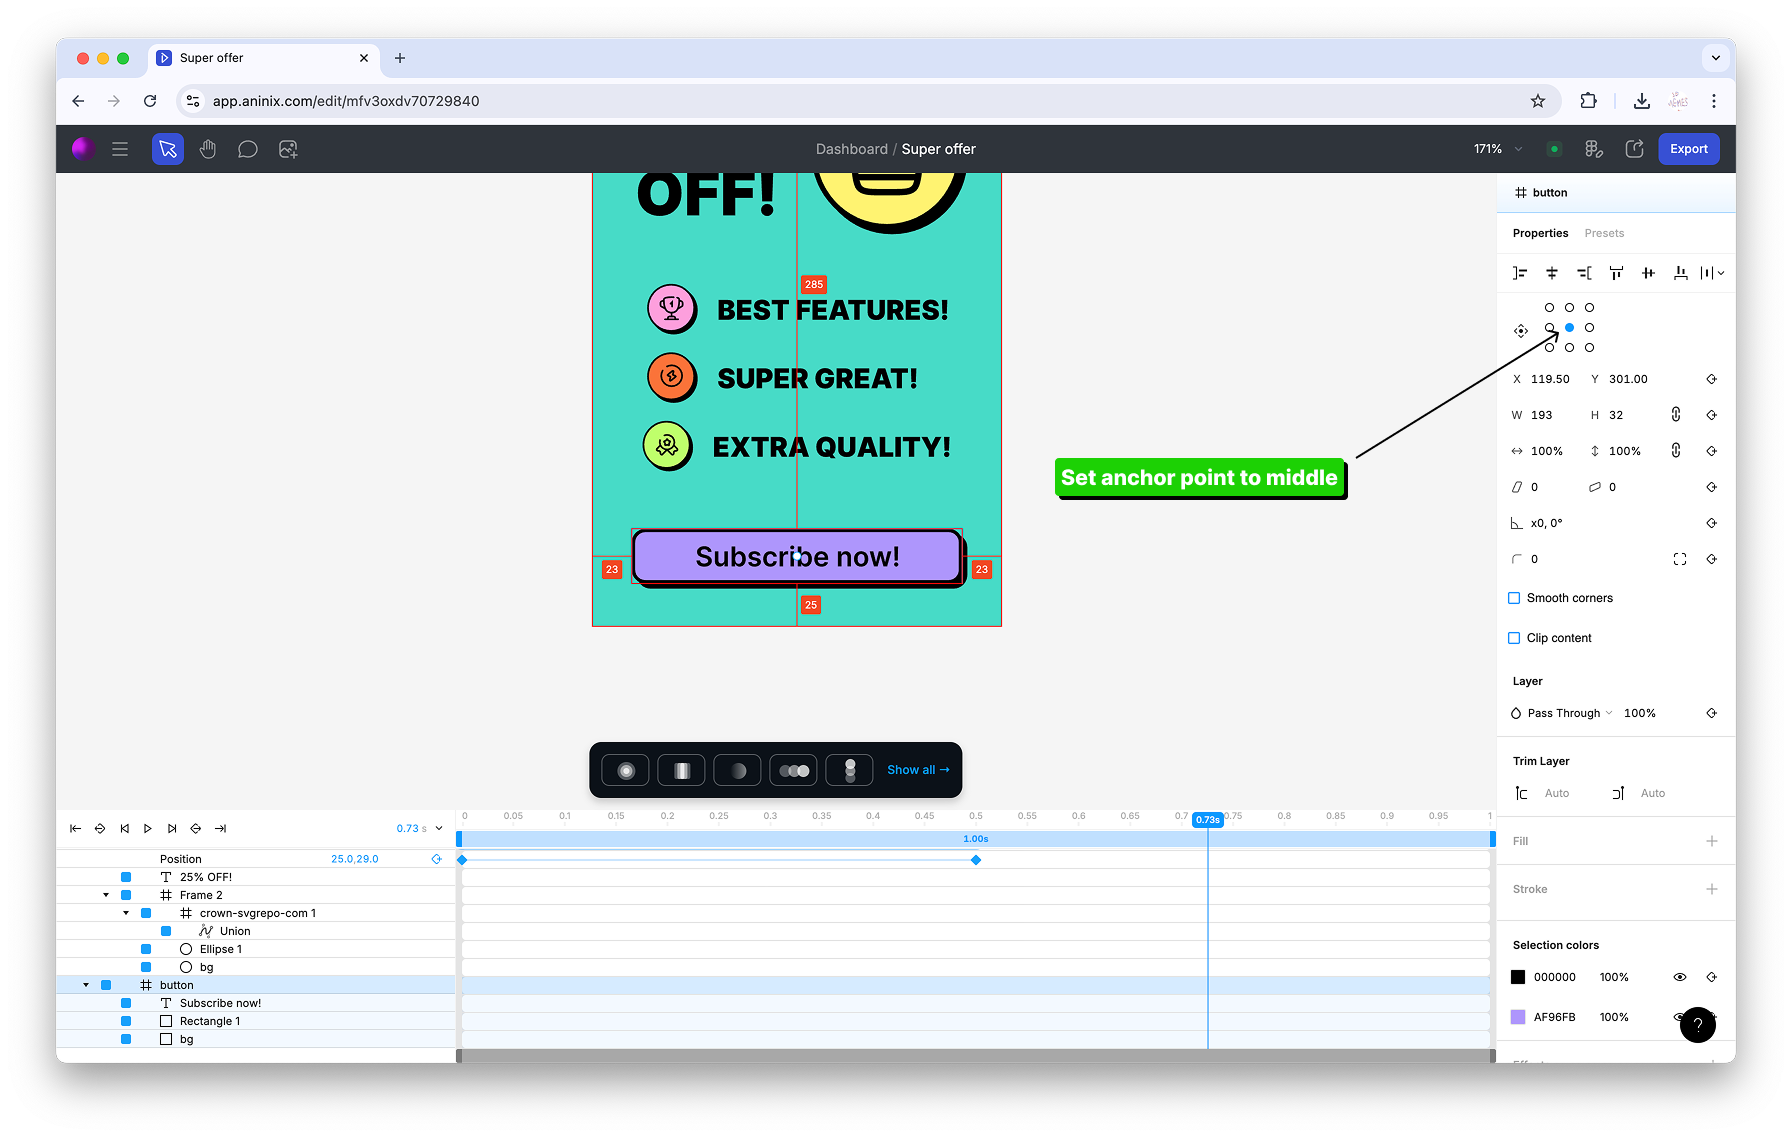This screenshot has width=1792, height=1137.
Task: Click the share icon next to Export
Action: click(1634, 149)
